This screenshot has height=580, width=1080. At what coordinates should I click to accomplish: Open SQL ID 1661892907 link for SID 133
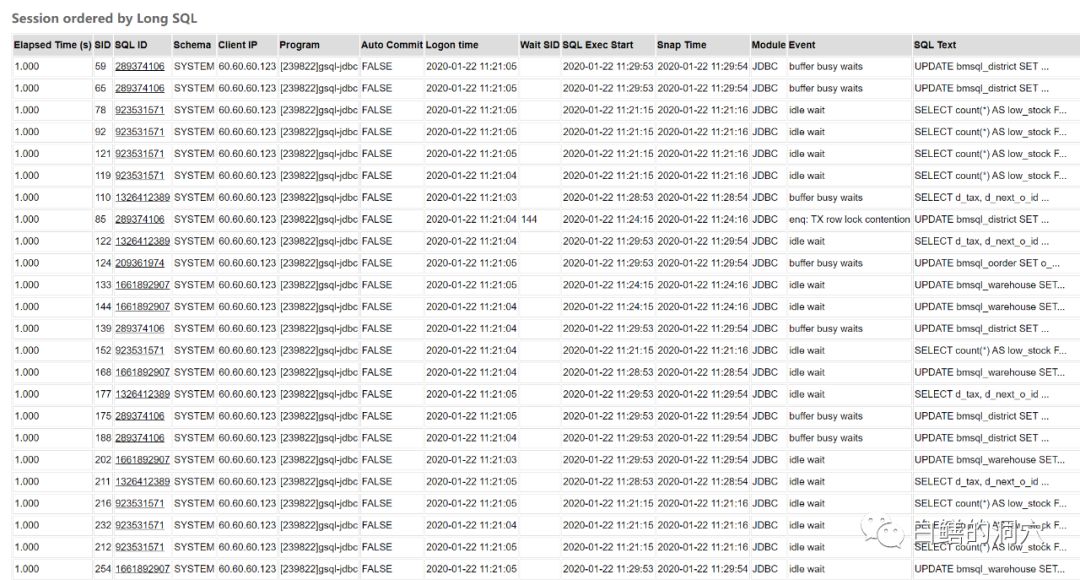142,285
